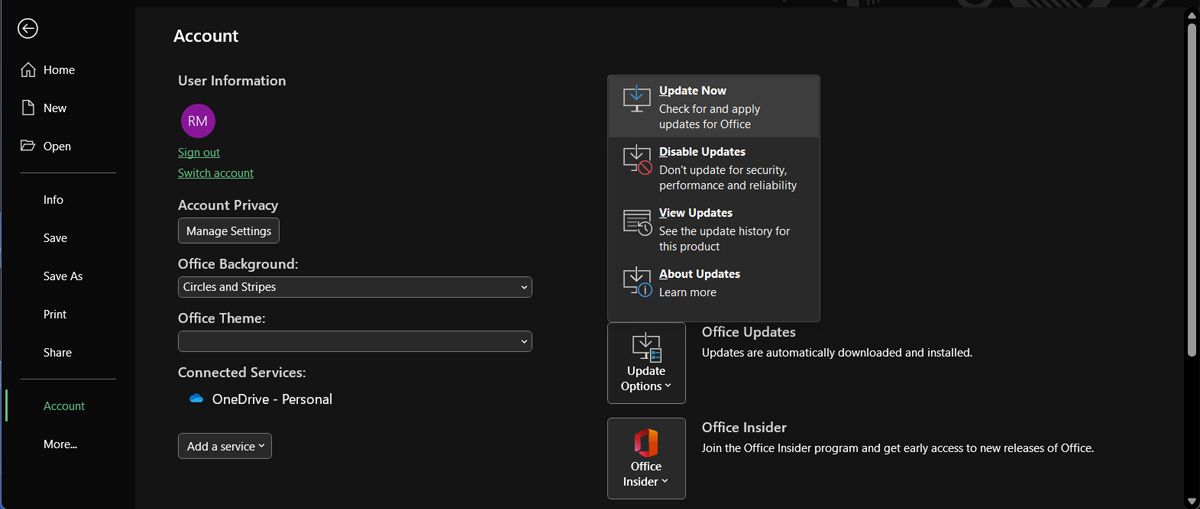Choose Save As in the sidebar
The height and width of the screenshot is (509, 1200).
coord(63,276)
